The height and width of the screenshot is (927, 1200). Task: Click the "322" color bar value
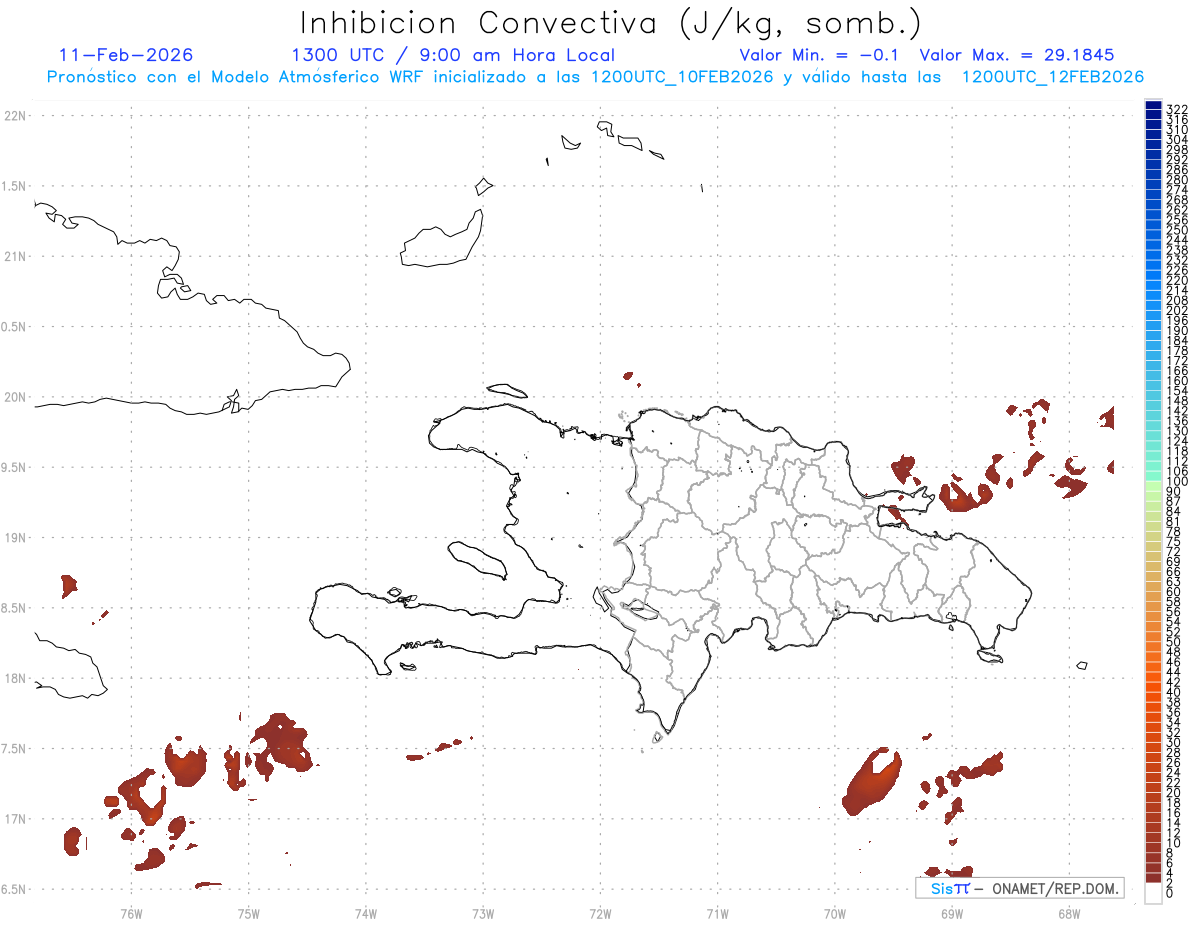[1176, 108]
